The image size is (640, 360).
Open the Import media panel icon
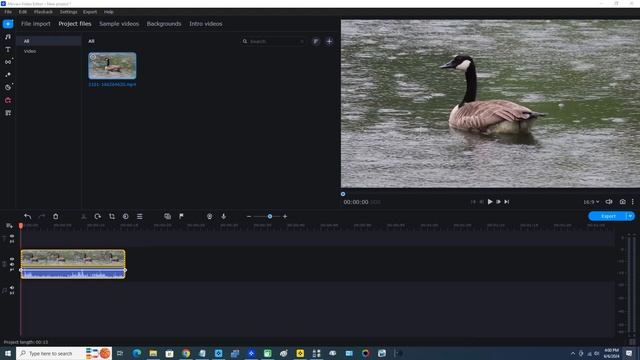click(8, 24)
